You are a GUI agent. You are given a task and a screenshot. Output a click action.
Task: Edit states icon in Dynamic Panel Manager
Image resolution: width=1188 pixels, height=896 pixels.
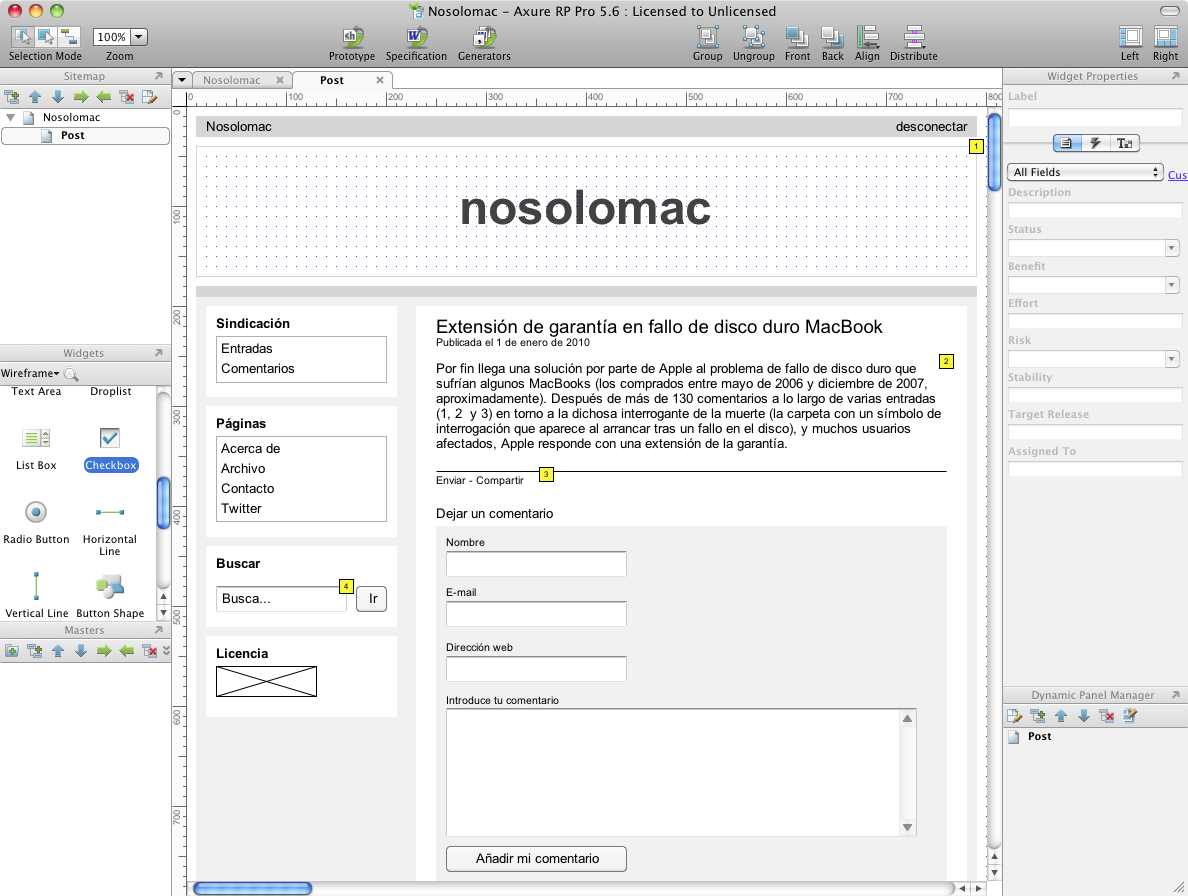[1130, 716]
